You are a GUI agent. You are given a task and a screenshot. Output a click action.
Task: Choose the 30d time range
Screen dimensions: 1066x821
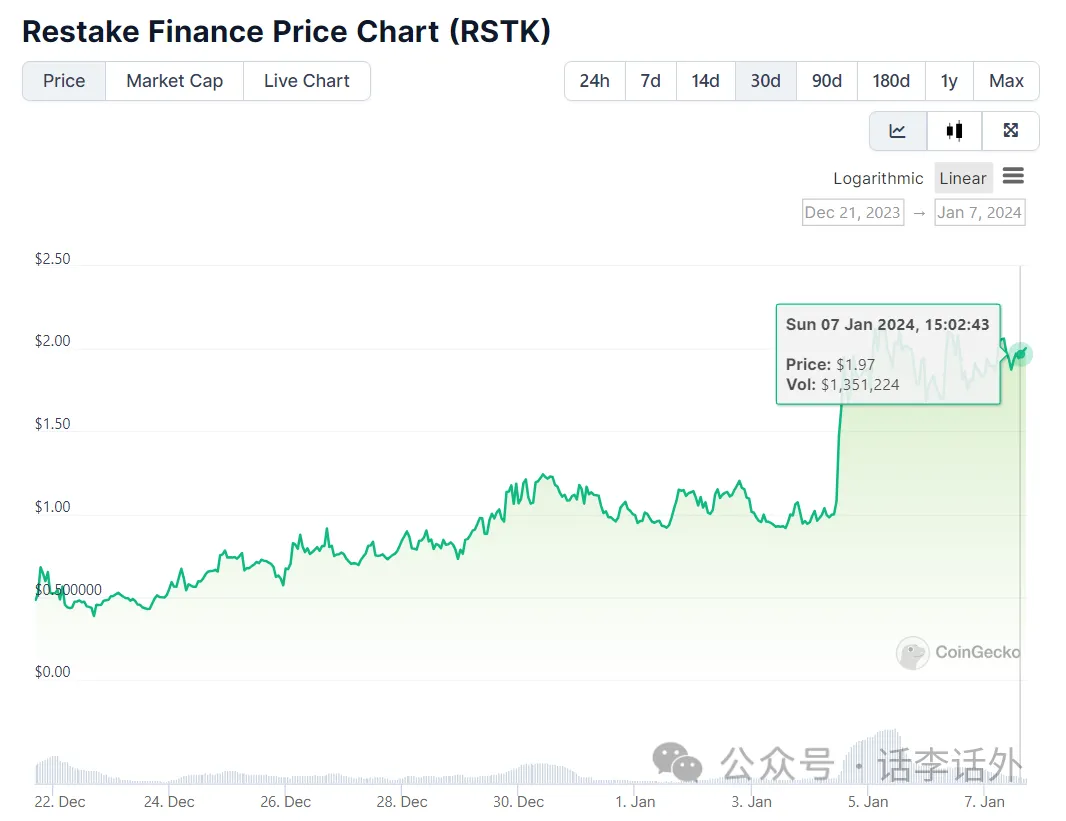(x=766, y=81)
